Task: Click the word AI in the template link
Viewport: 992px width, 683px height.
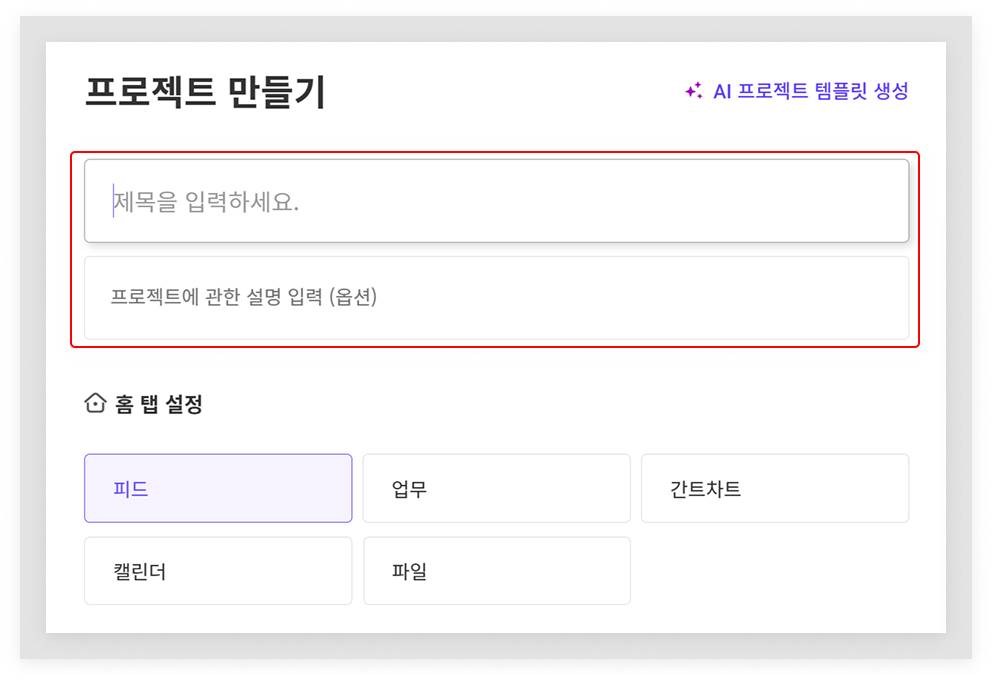Action: (x=722, y=91)
